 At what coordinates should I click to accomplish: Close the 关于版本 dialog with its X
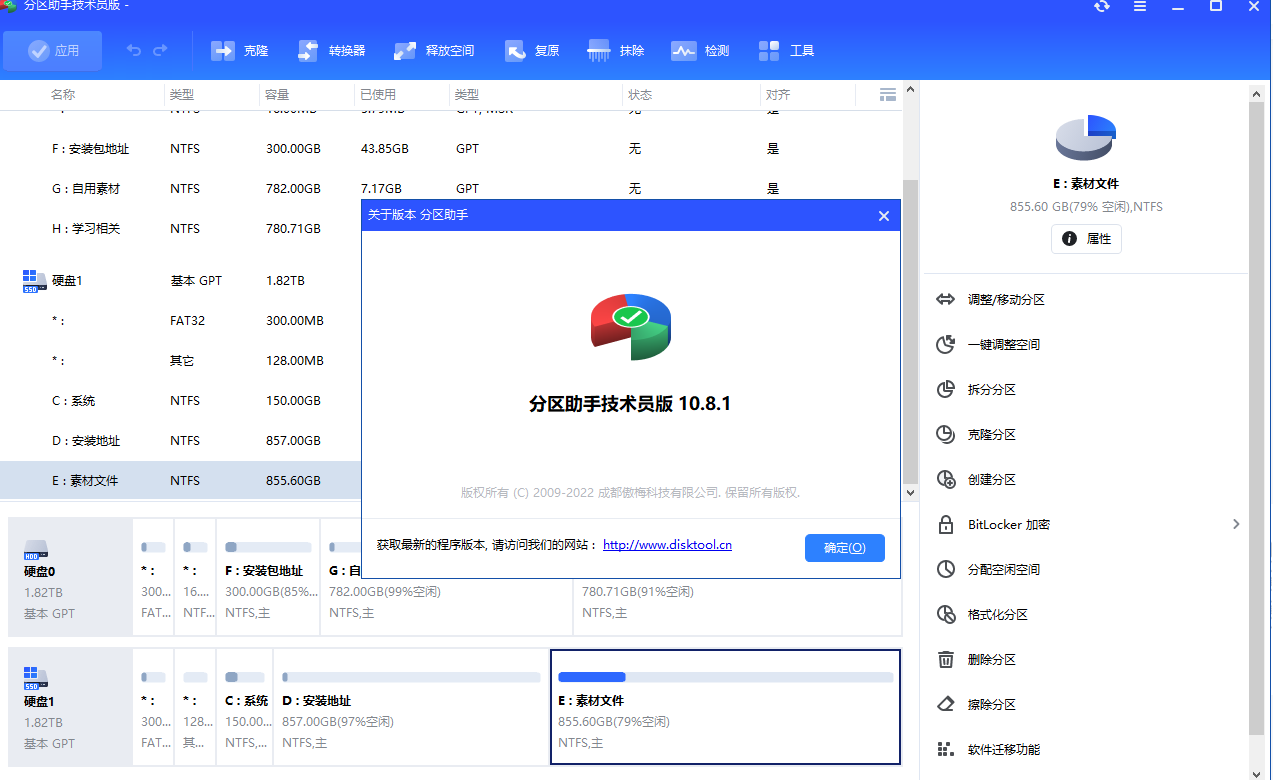click(x=883, y=215)
